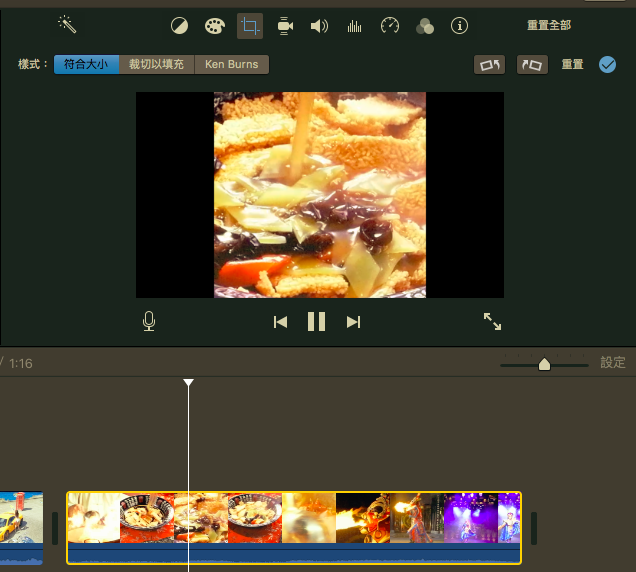
Task: Open the speed gauge control
Action: pyautogui.click(x=390, y=26)
